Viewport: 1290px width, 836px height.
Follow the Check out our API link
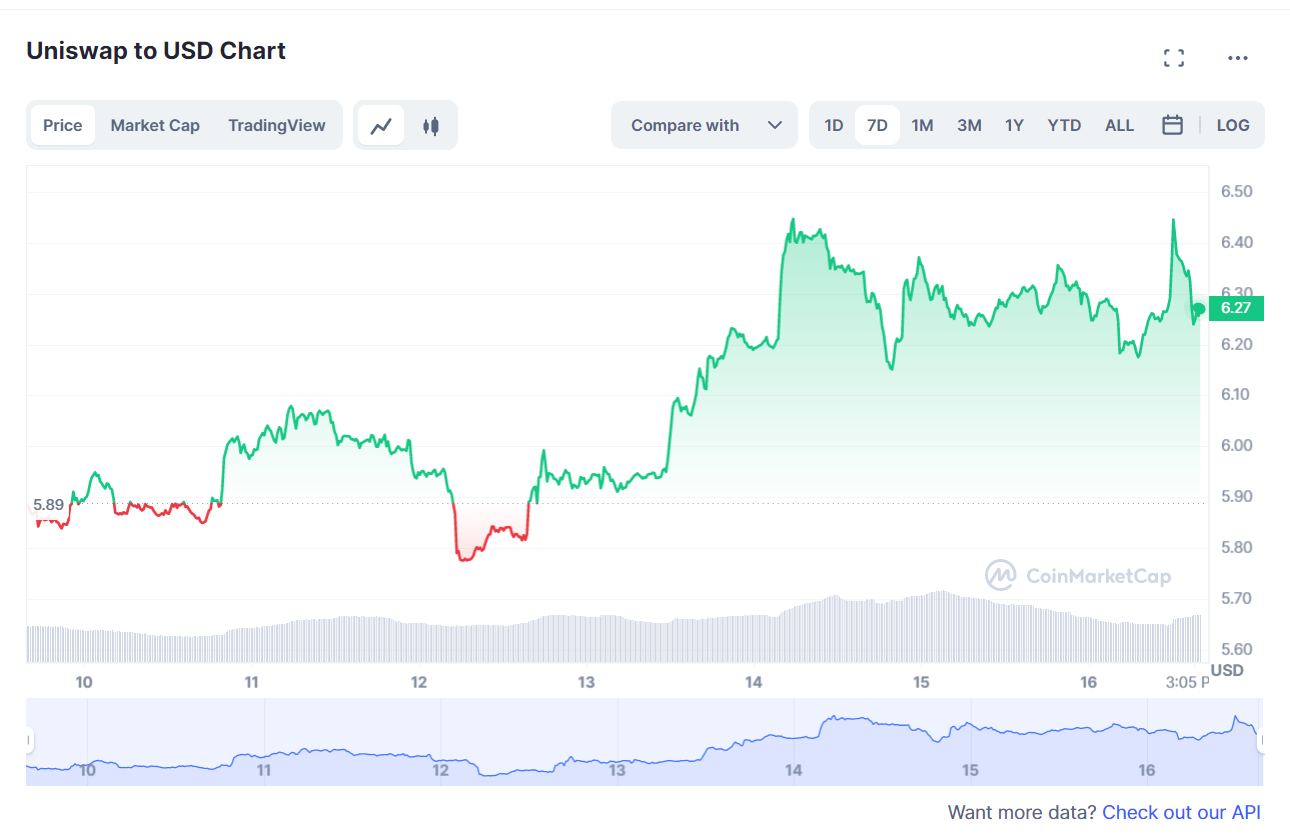[1181, 812]
